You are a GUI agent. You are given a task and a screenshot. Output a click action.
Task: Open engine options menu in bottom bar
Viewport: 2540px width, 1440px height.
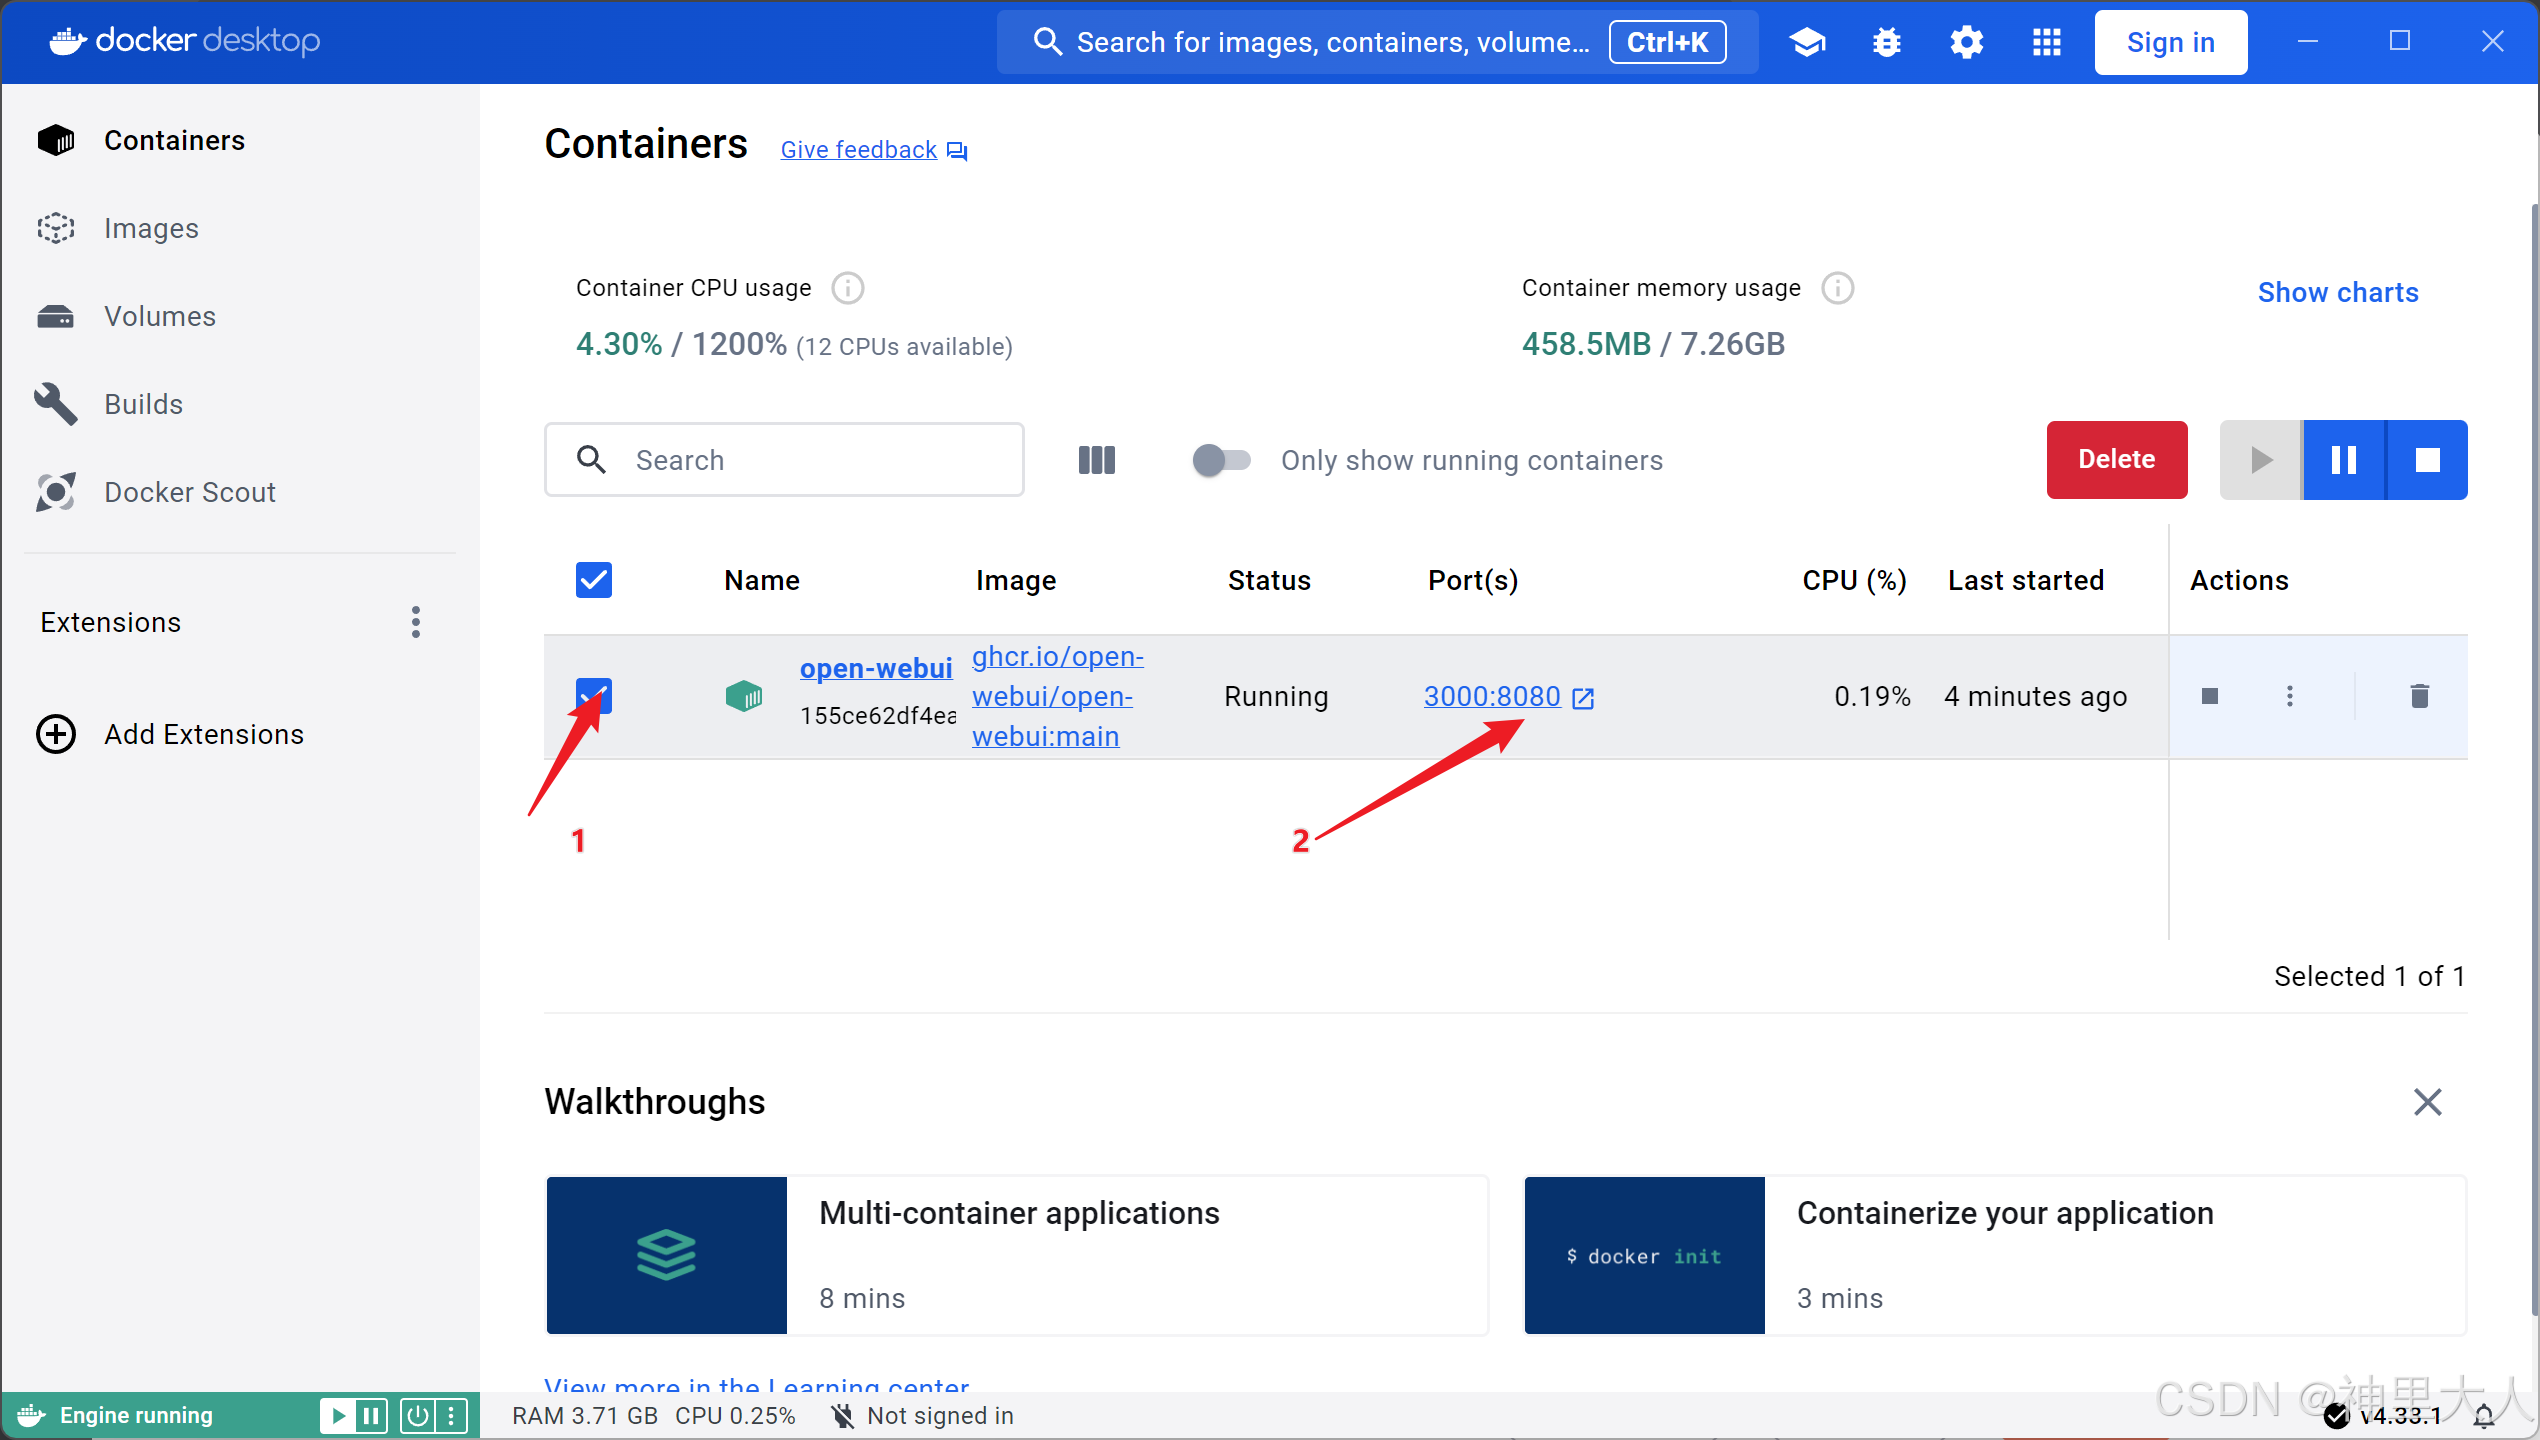(452, 1415)
